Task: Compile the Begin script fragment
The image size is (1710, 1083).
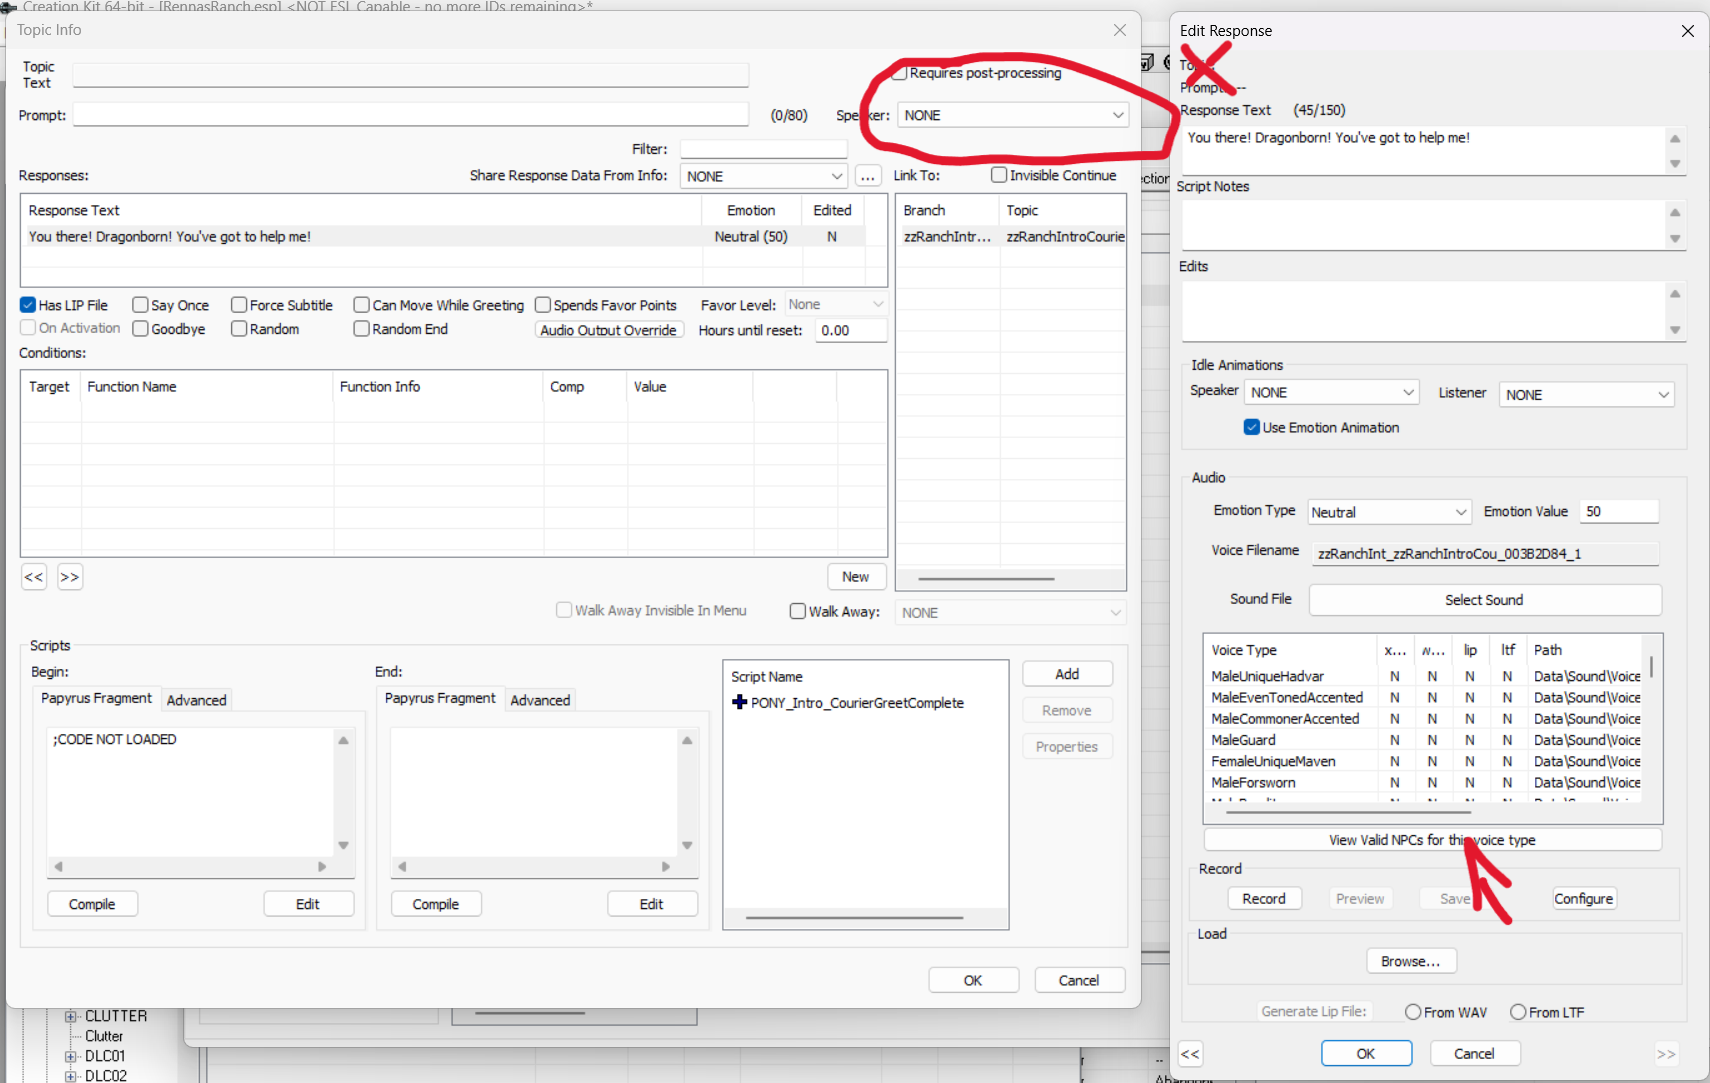Action: coord(92,904)
